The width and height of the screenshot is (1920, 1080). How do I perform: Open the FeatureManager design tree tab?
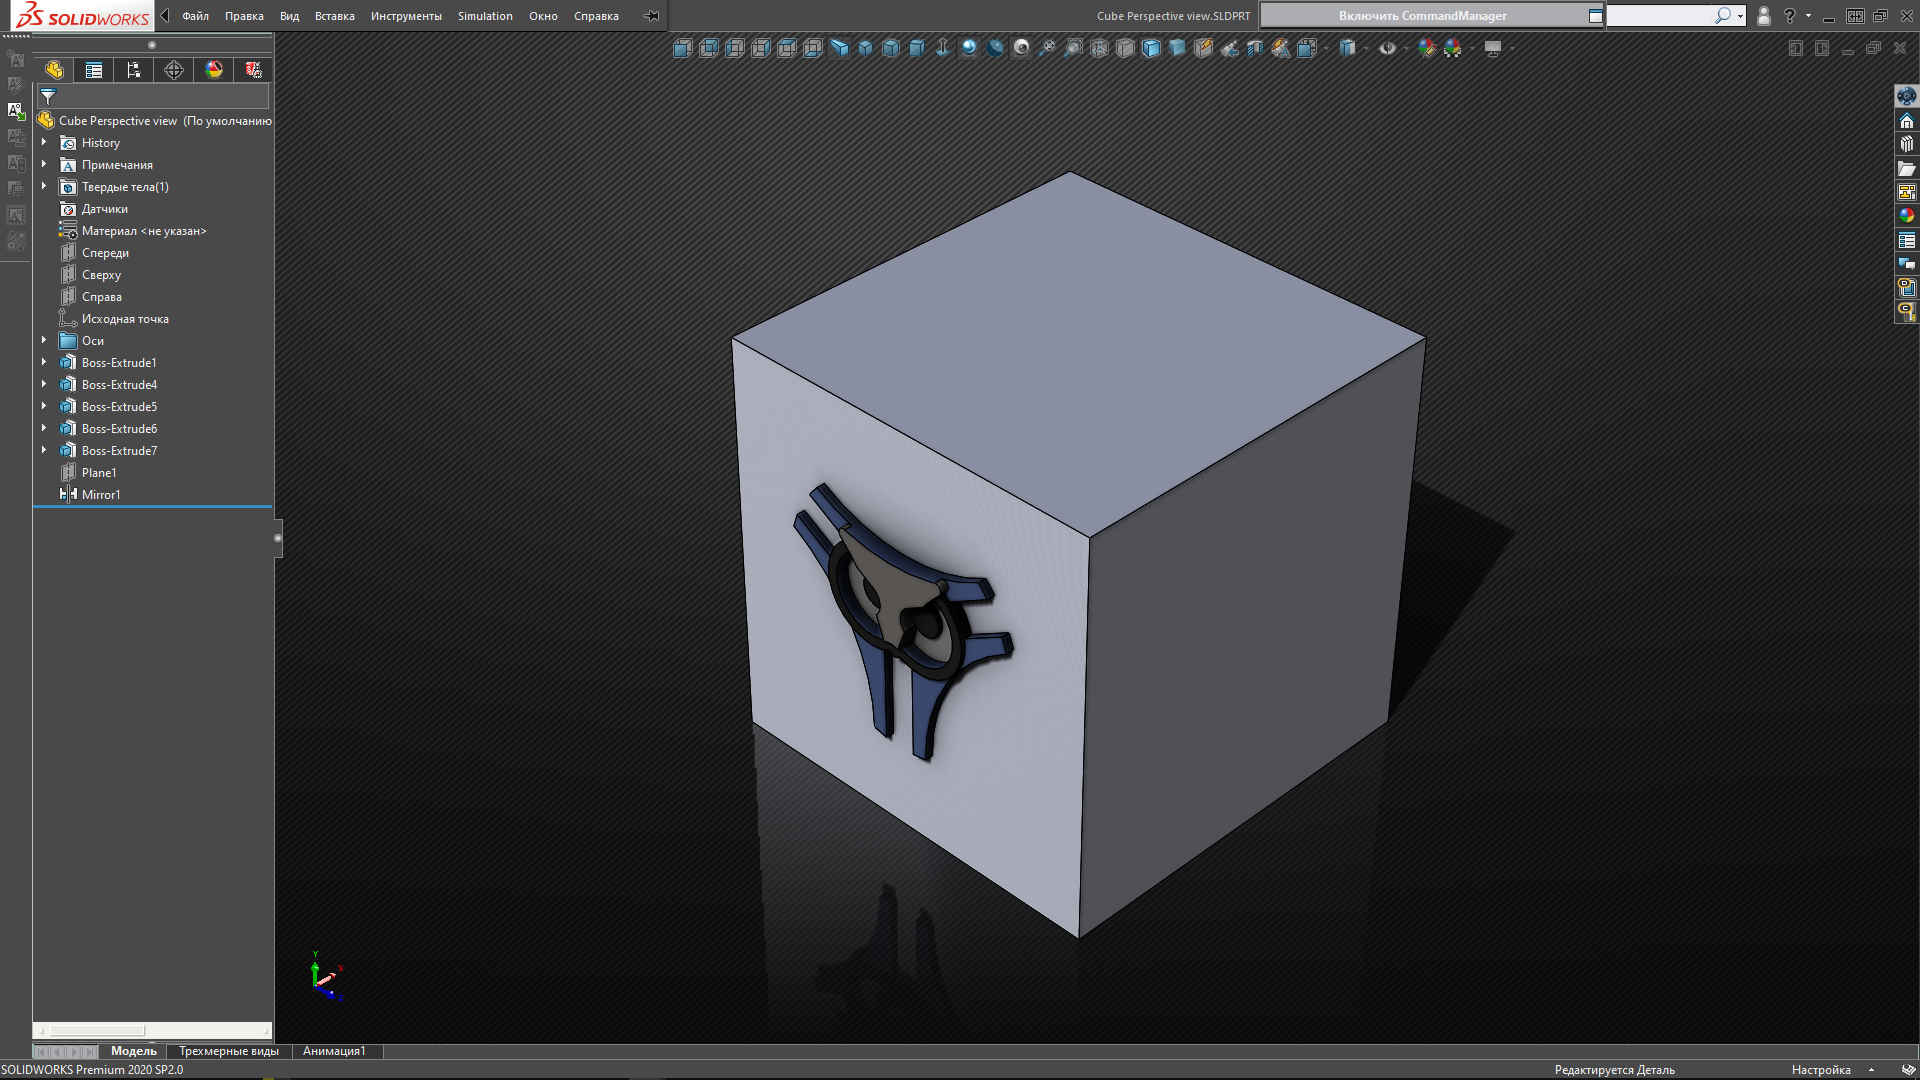(54, 70)
